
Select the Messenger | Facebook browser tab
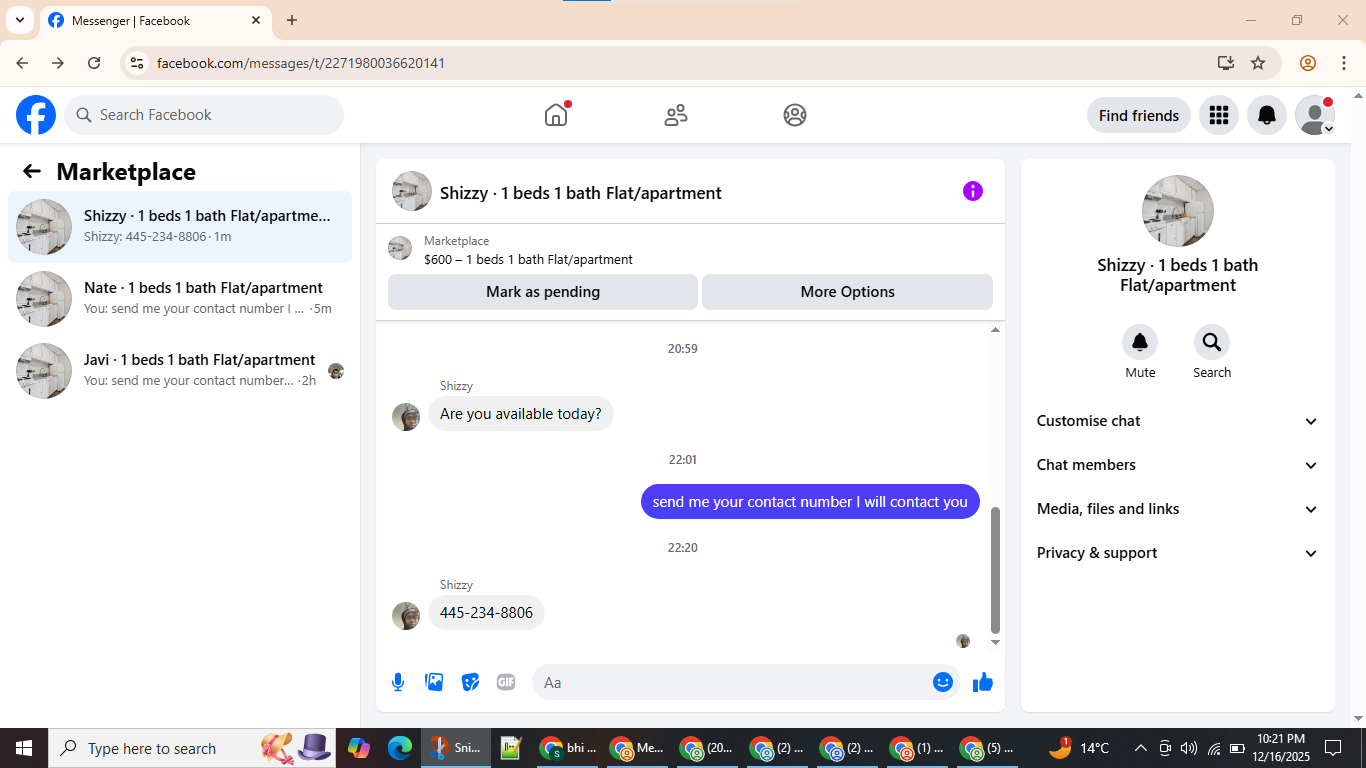[155, 20]
